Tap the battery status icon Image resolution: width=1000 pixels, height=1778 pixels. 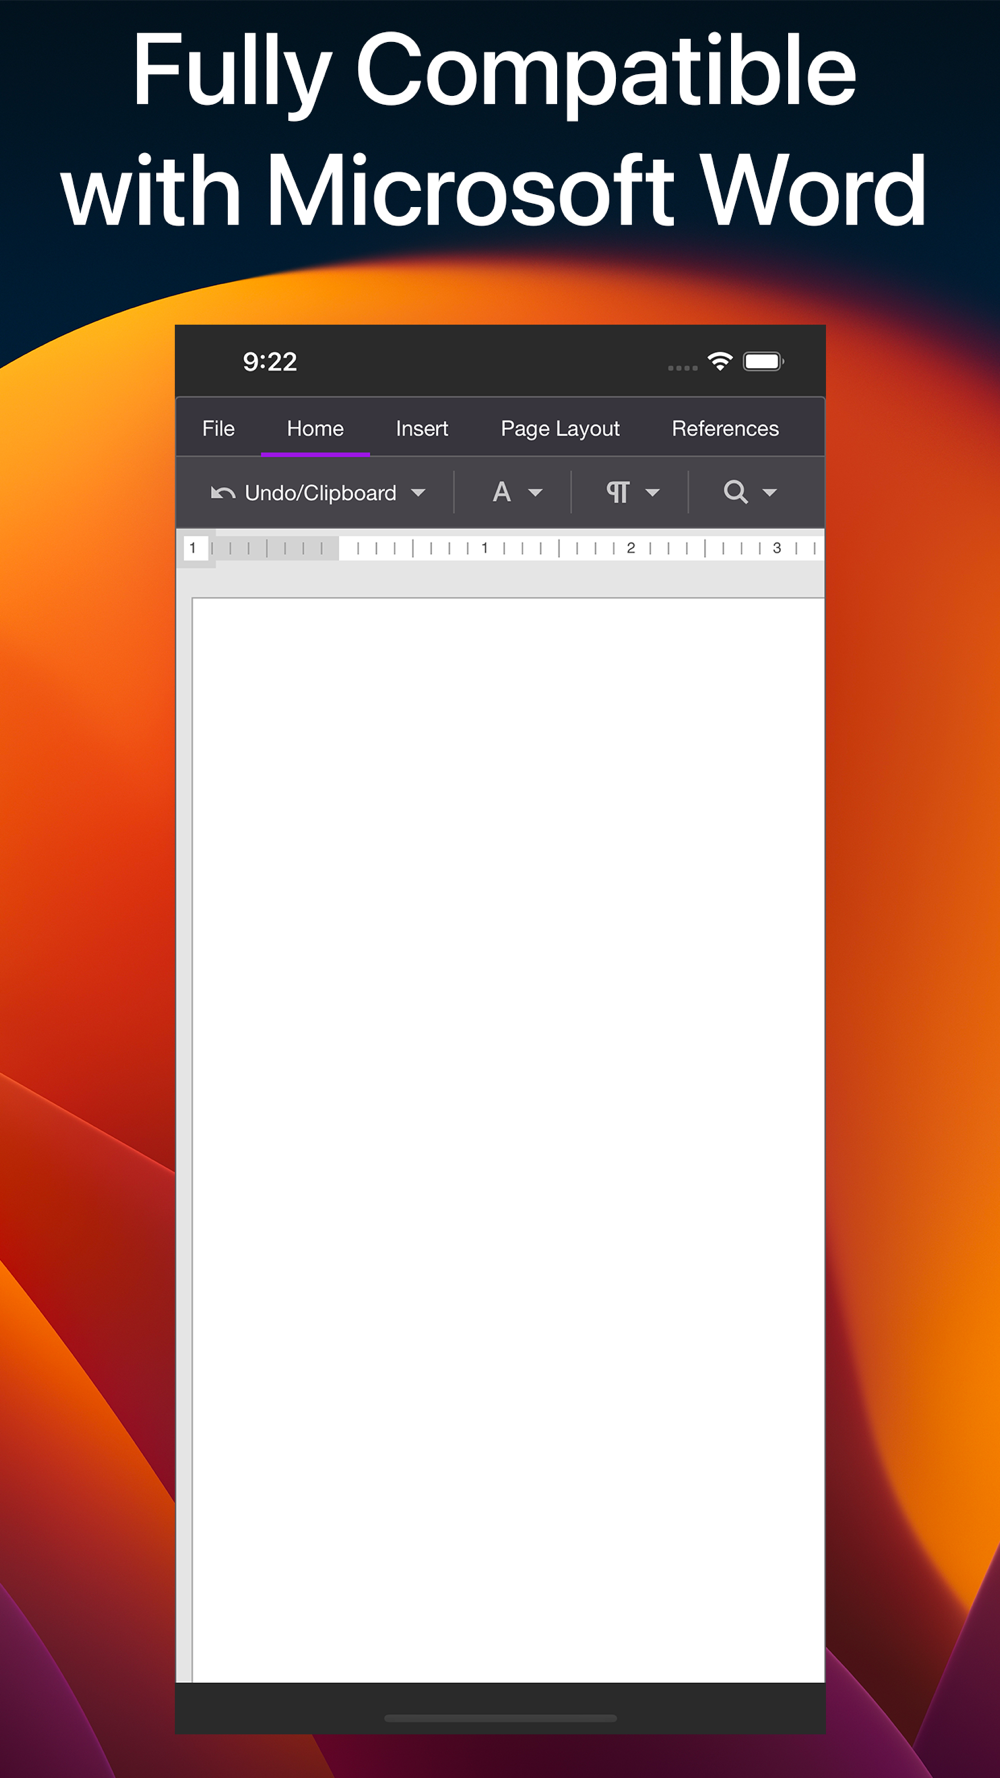coord(763,361)
